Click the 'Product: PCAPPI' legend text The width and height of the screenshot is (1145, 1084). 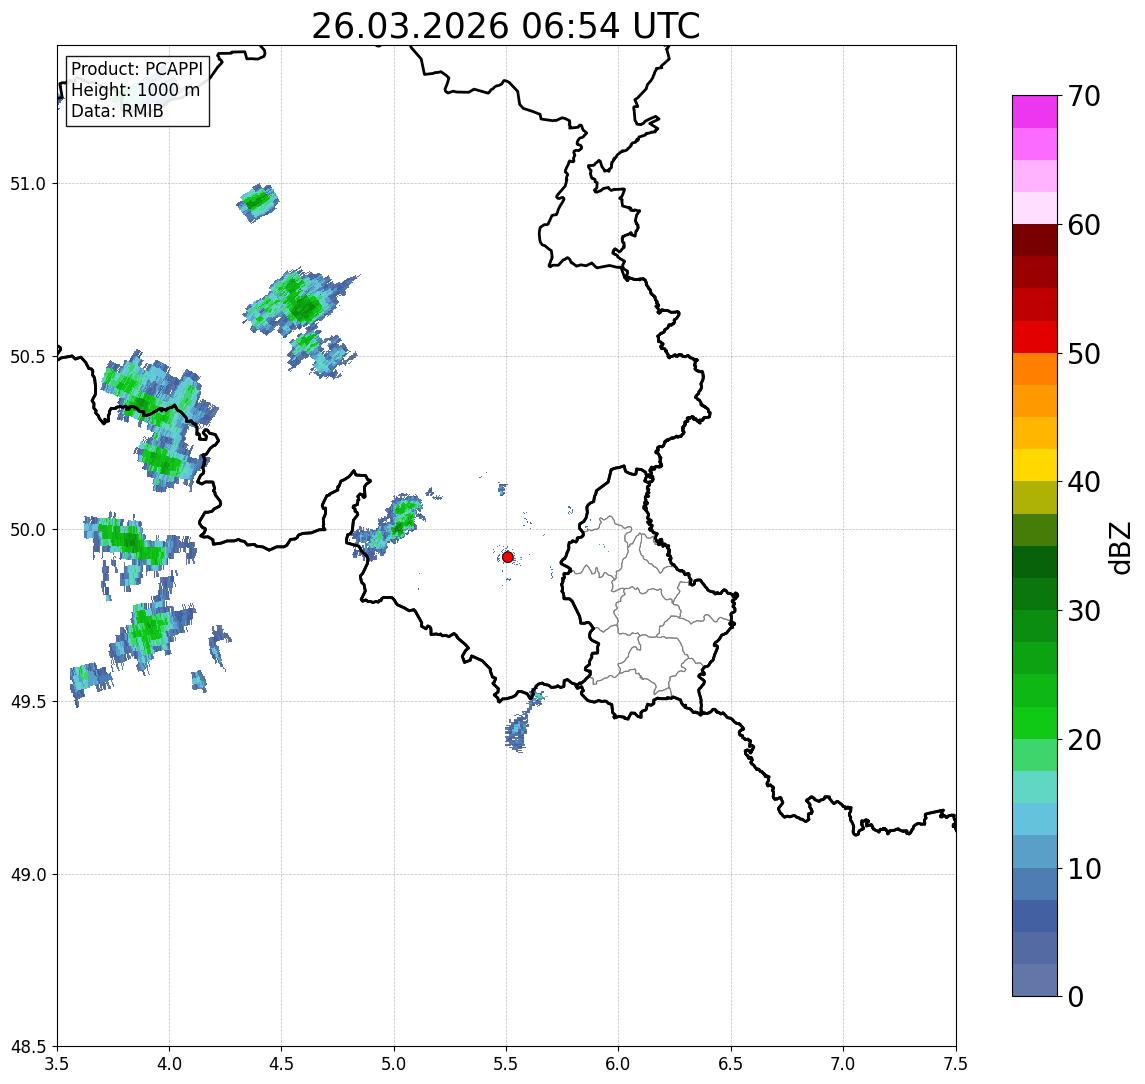[x=137, y=69]
